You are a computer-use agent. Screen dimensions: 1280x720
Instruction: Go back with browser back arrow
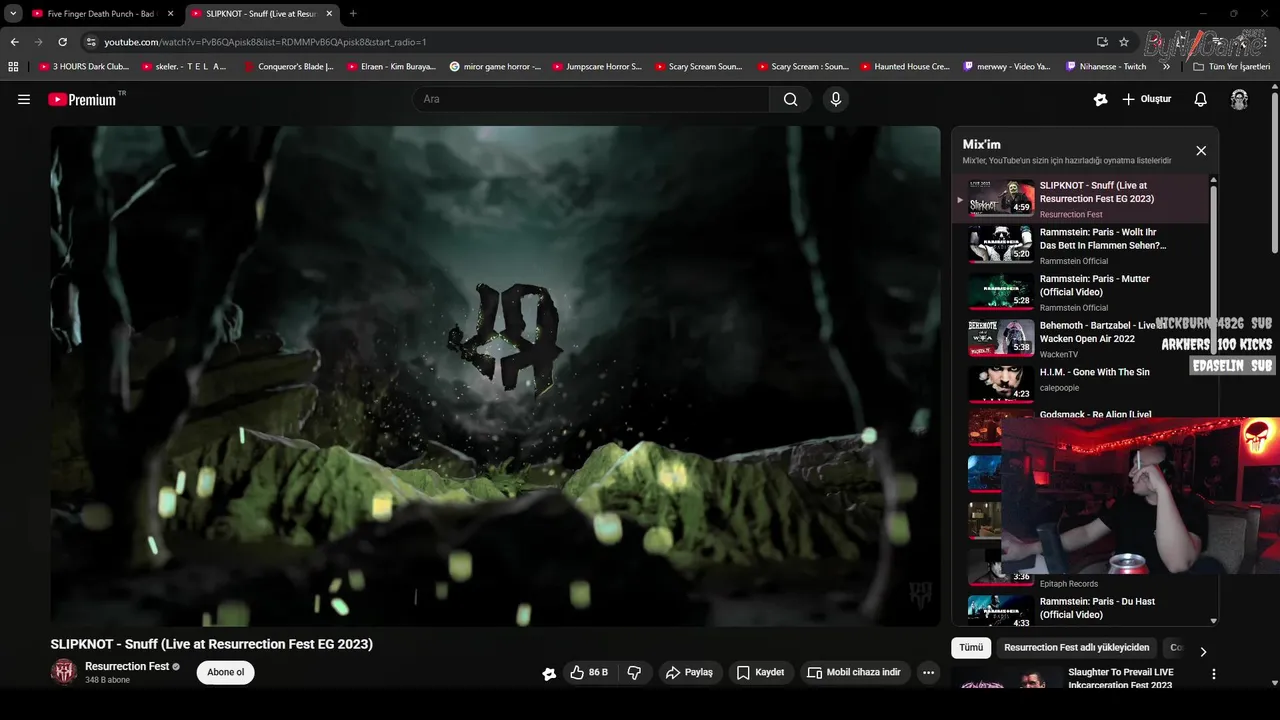[x=14, y=42]
